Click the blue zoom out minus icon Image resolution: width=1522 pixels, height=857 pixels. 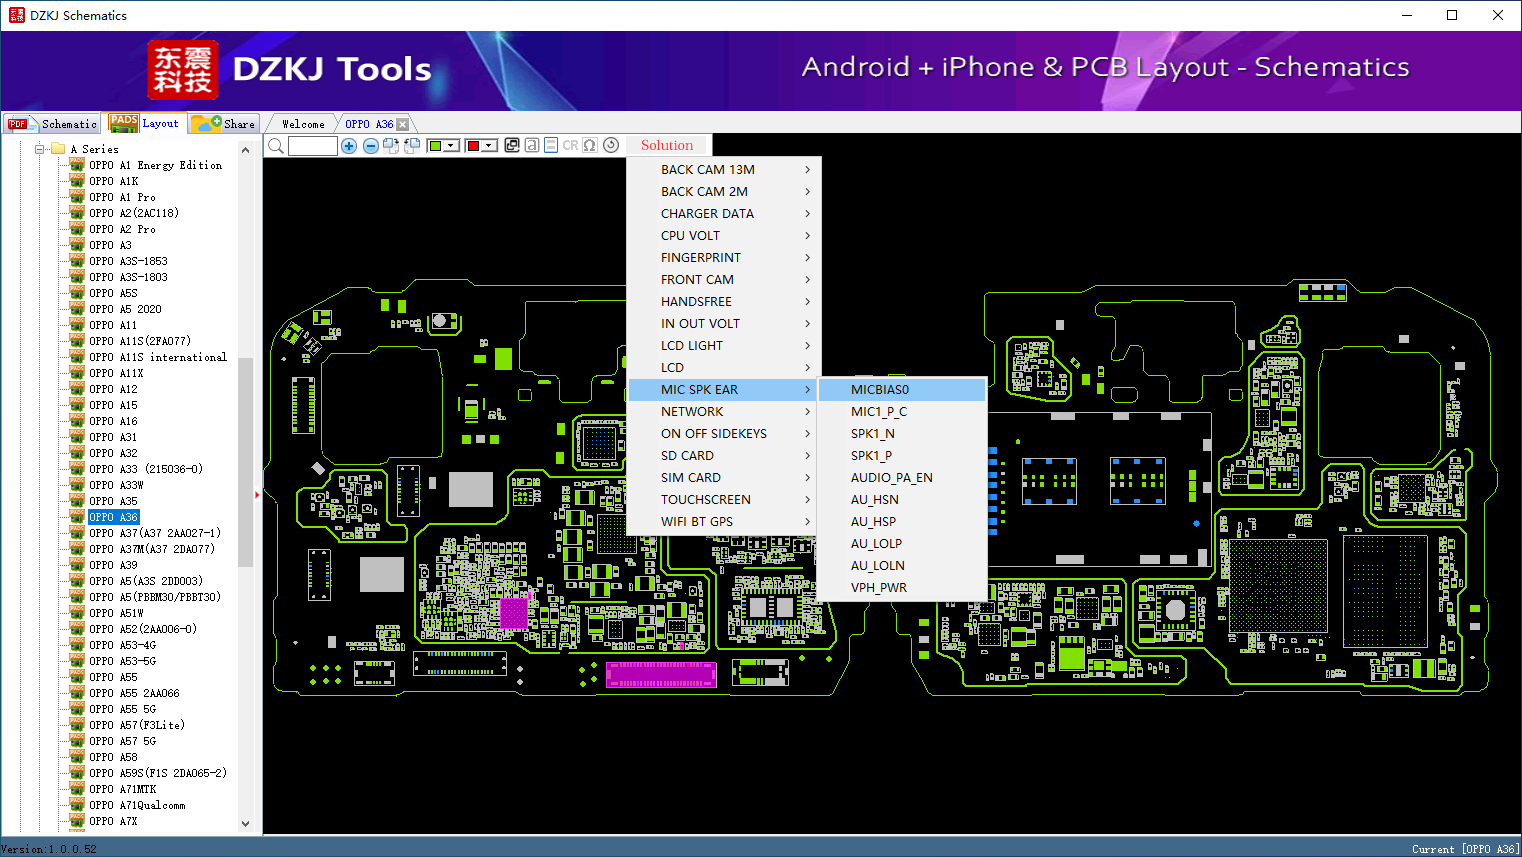[371, 146]
